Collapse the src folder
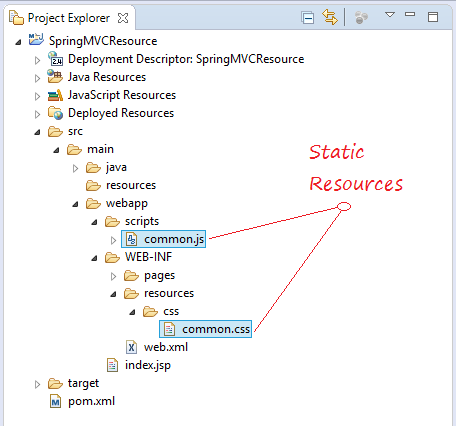 (x=37, y=132)
